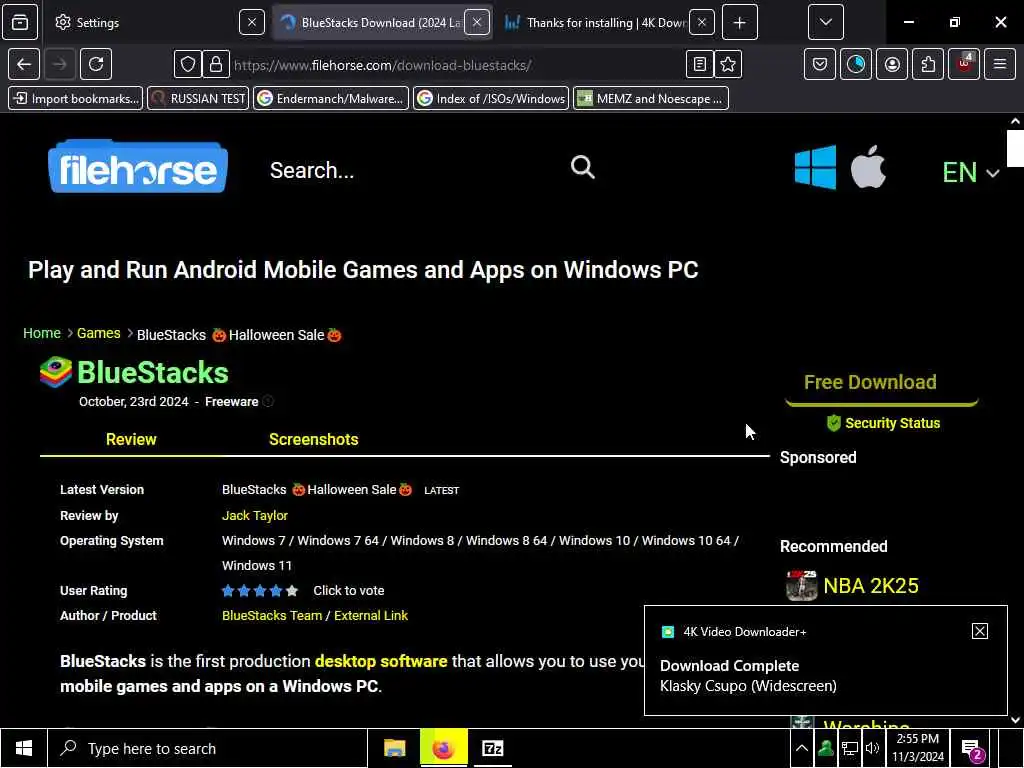This screenshot has height=768, width=1024.
Task: Open NBA 2K25 recommended item
Action: [x=871, y=586]
